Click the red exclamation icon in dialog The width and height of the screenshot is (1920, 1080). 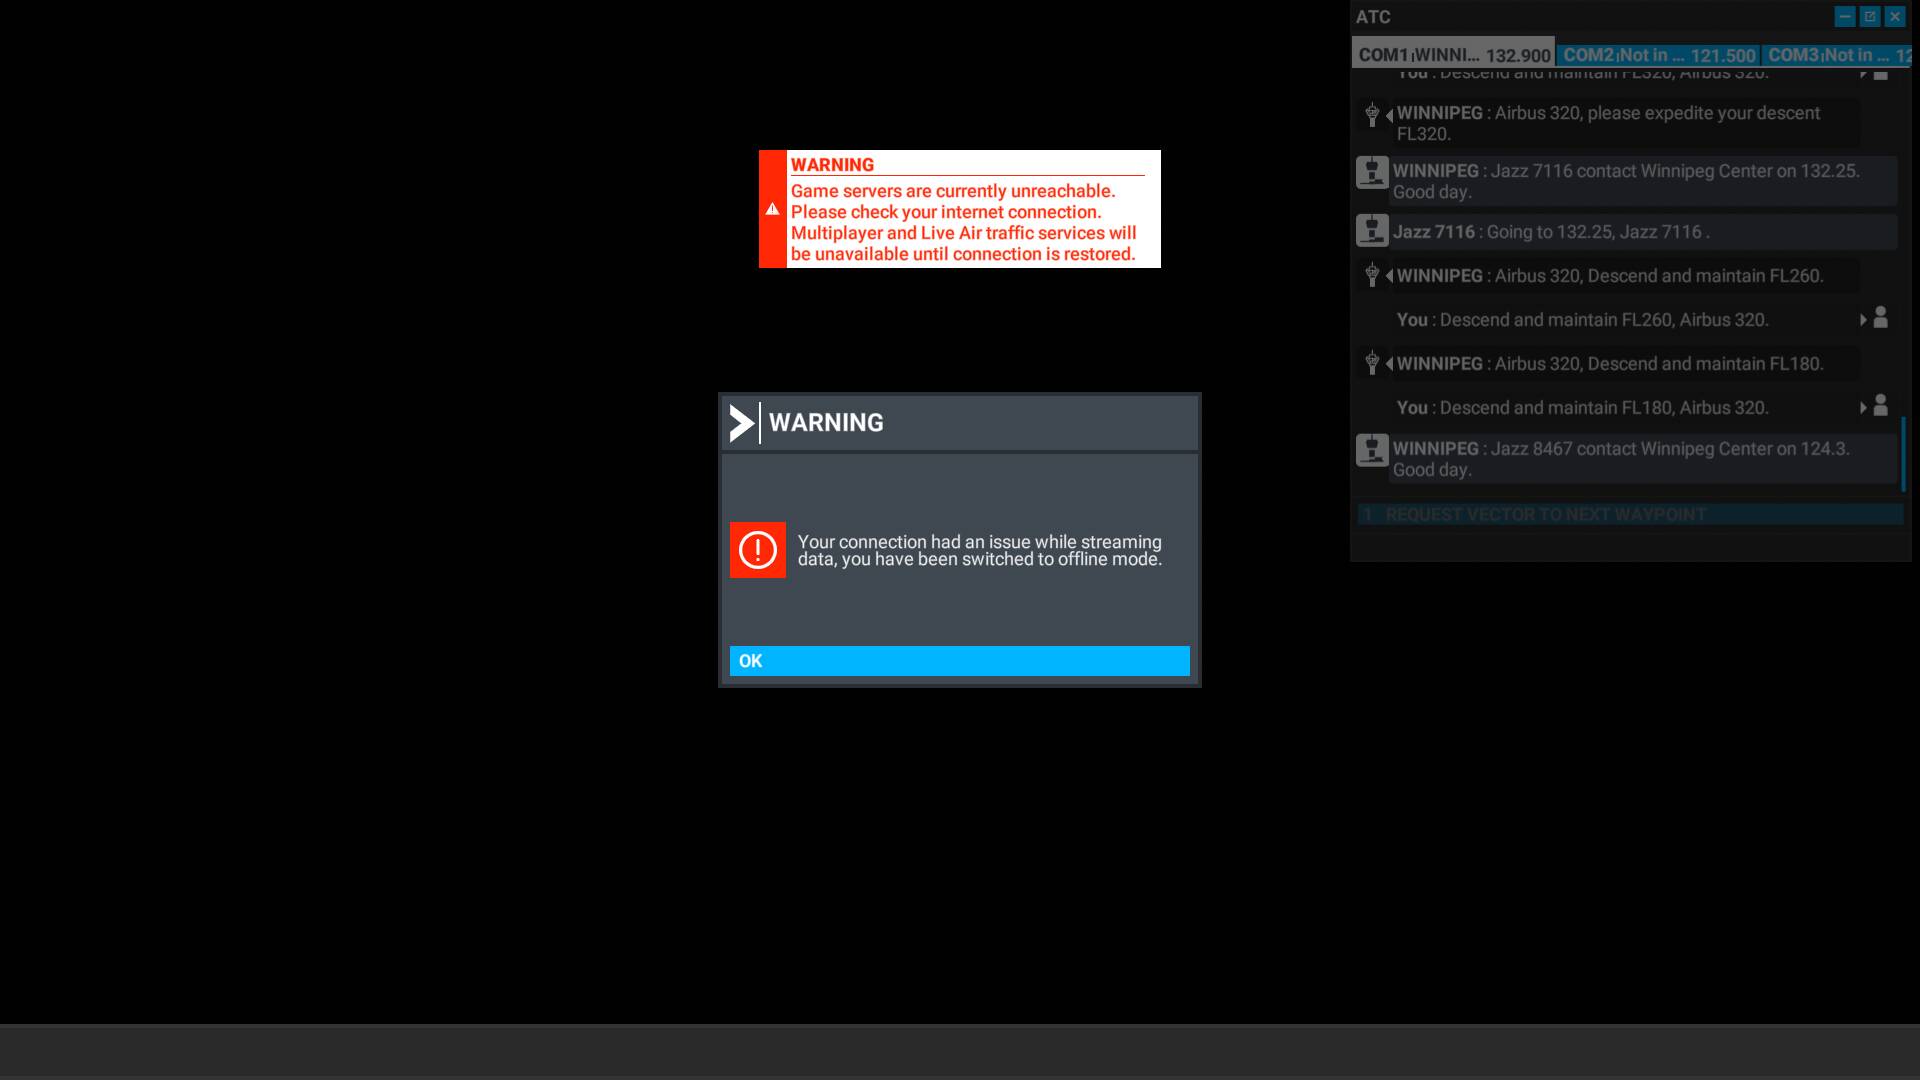757,550
